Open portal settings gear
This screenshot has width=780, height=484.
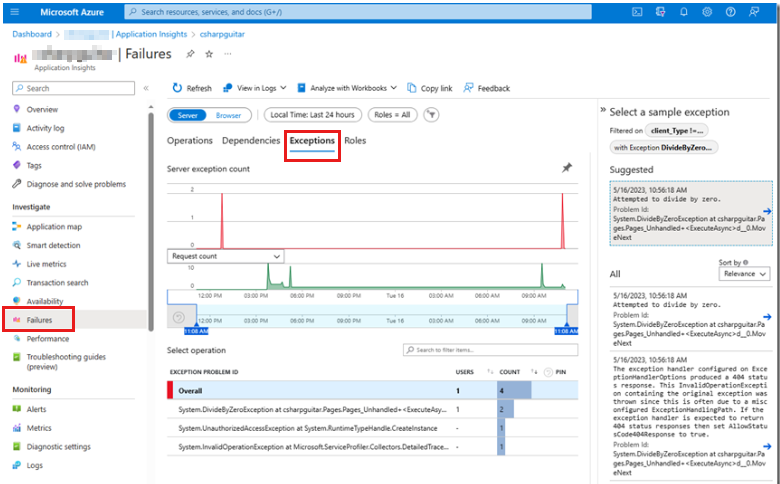pos(707,12)
